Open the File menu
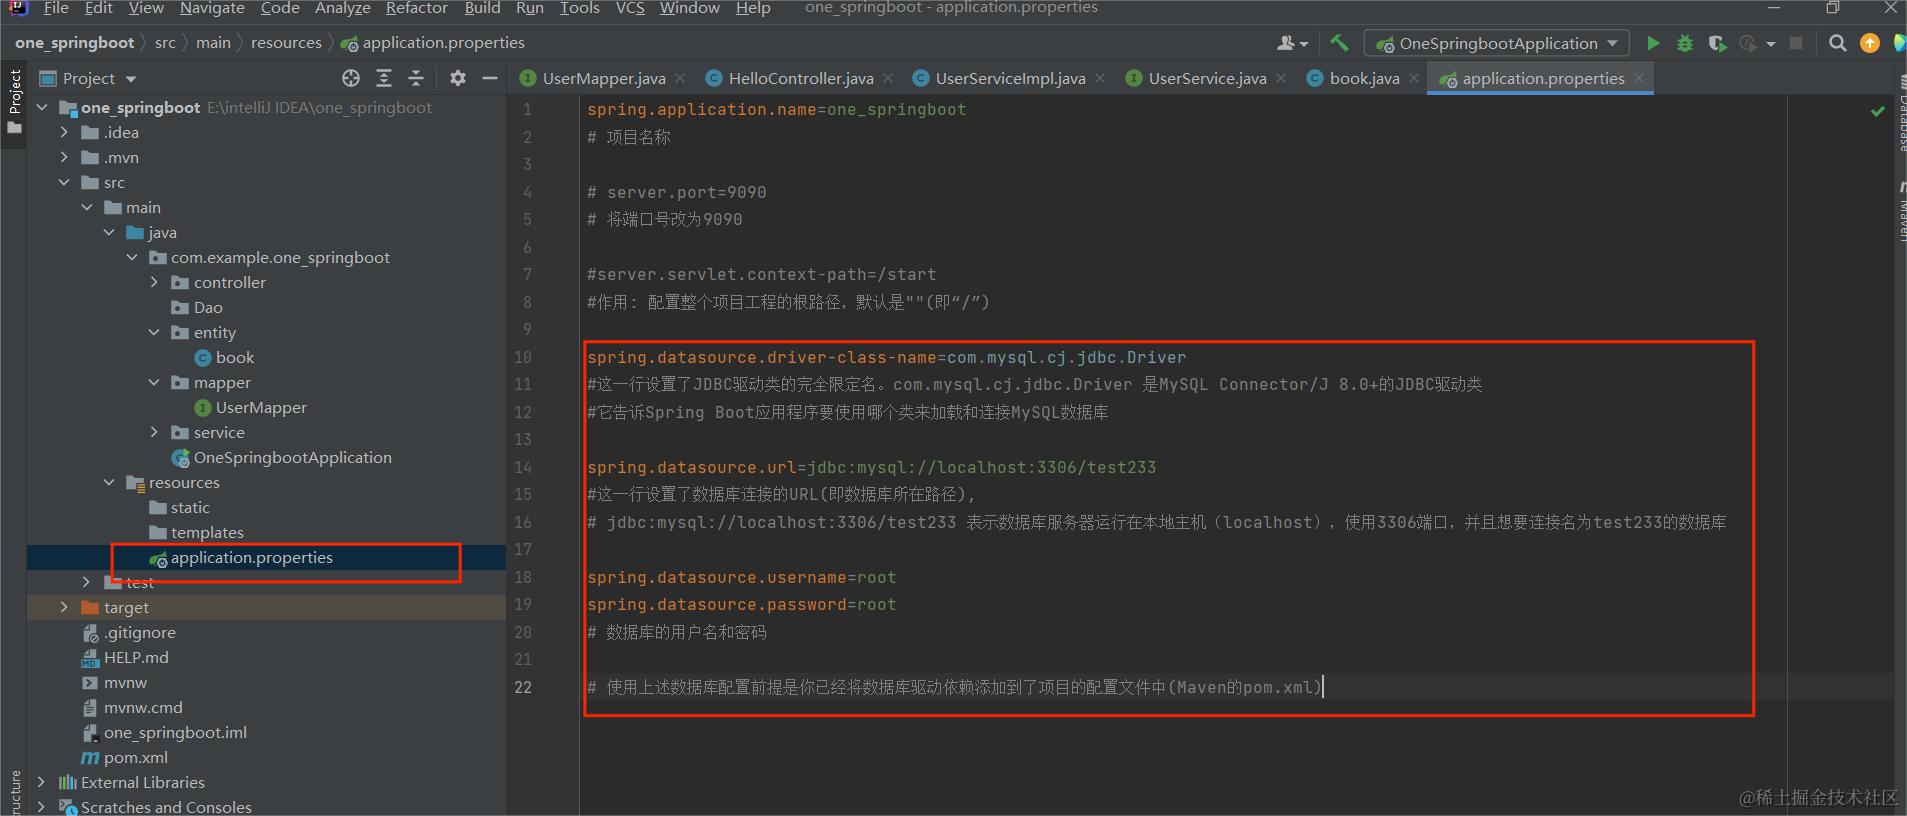 click(x=56, y=8)
